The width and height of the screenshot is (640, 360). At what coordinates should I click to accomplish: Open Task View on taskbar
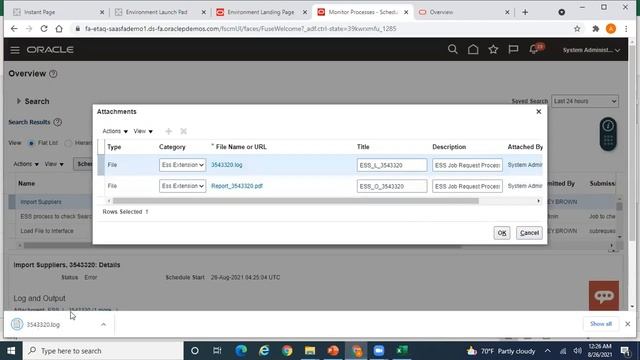click(217, 351)
